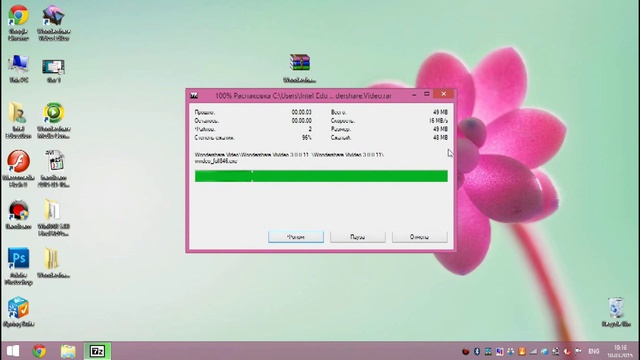The image size is (640, 360).
Task: Select the AVI video file on the desktop
Action: coord(53,168)
